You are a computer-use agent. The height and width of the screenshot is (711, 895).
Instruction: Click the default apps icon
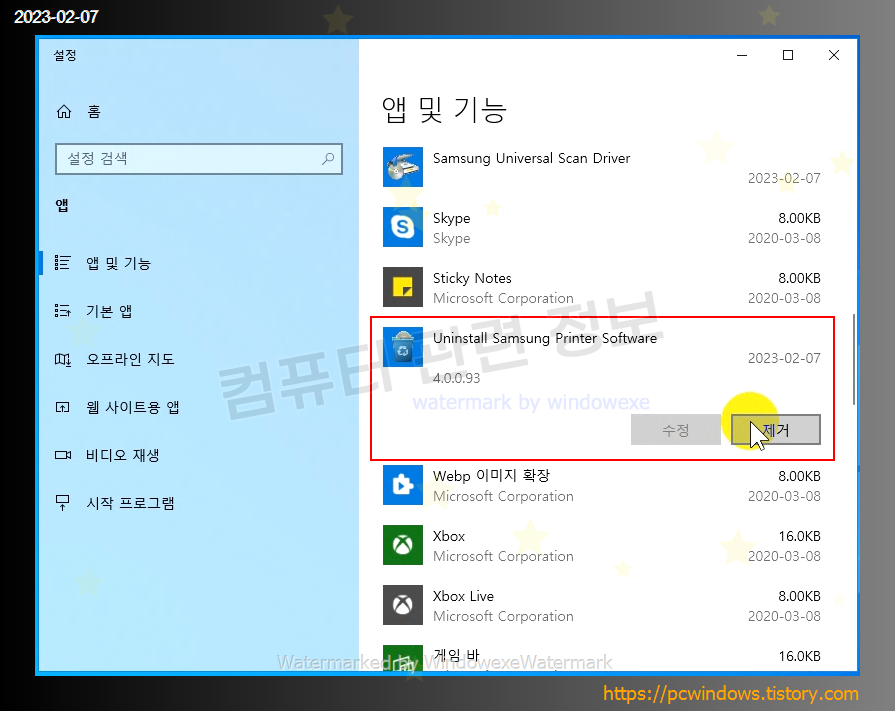point(62,310)
